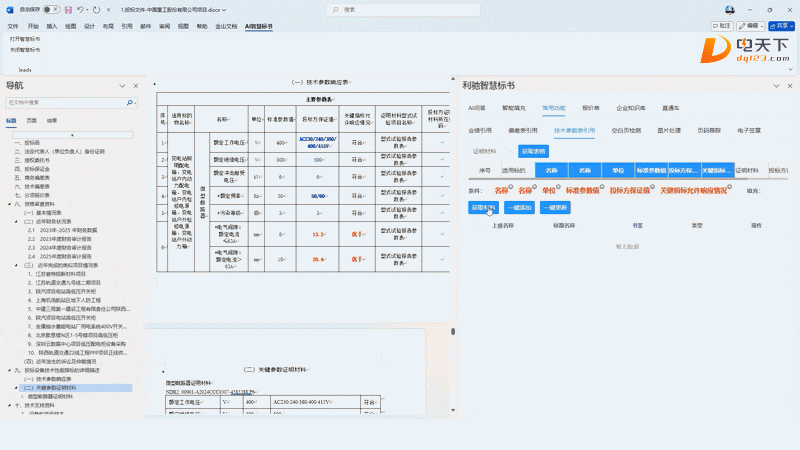Open the document filename dropdown in title bar
This screenshot has height=450, width=800.
tap(223, 10)
